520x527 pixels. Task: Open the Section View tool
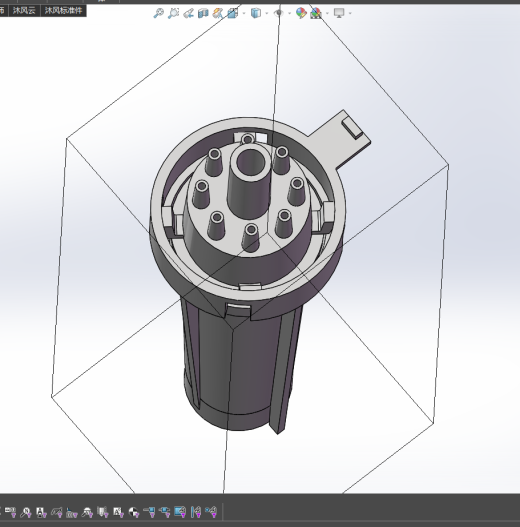[x=203, y=13]
